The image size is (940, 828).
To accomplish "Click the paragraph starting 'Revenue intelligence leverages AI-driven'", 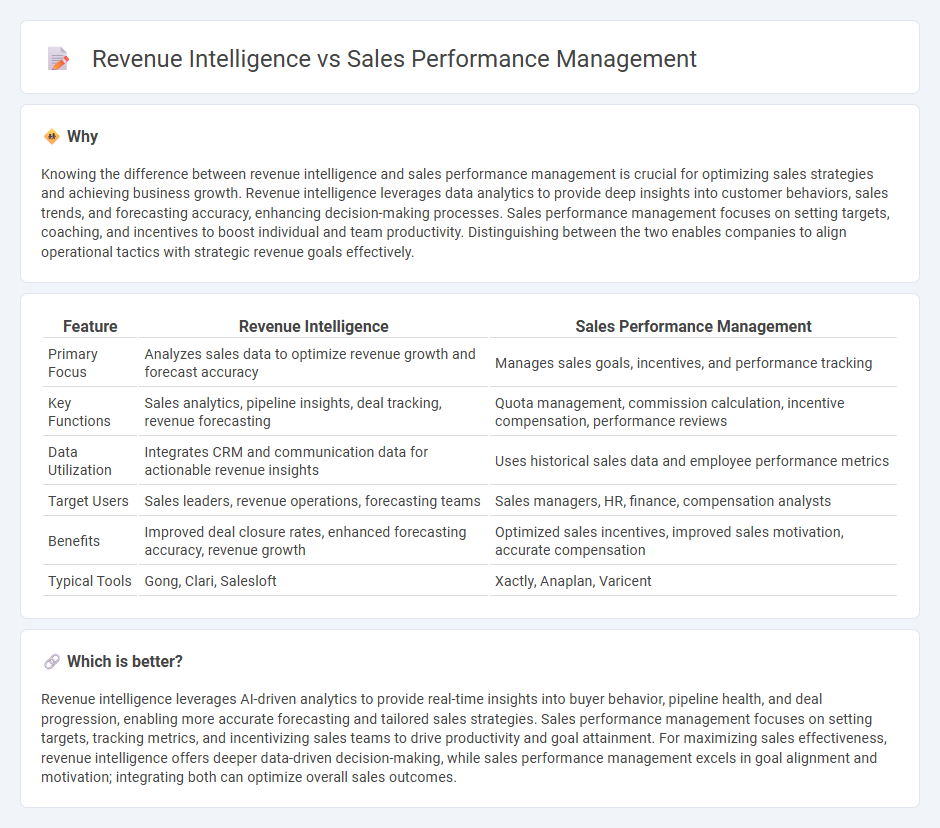I will coord(464,738).
